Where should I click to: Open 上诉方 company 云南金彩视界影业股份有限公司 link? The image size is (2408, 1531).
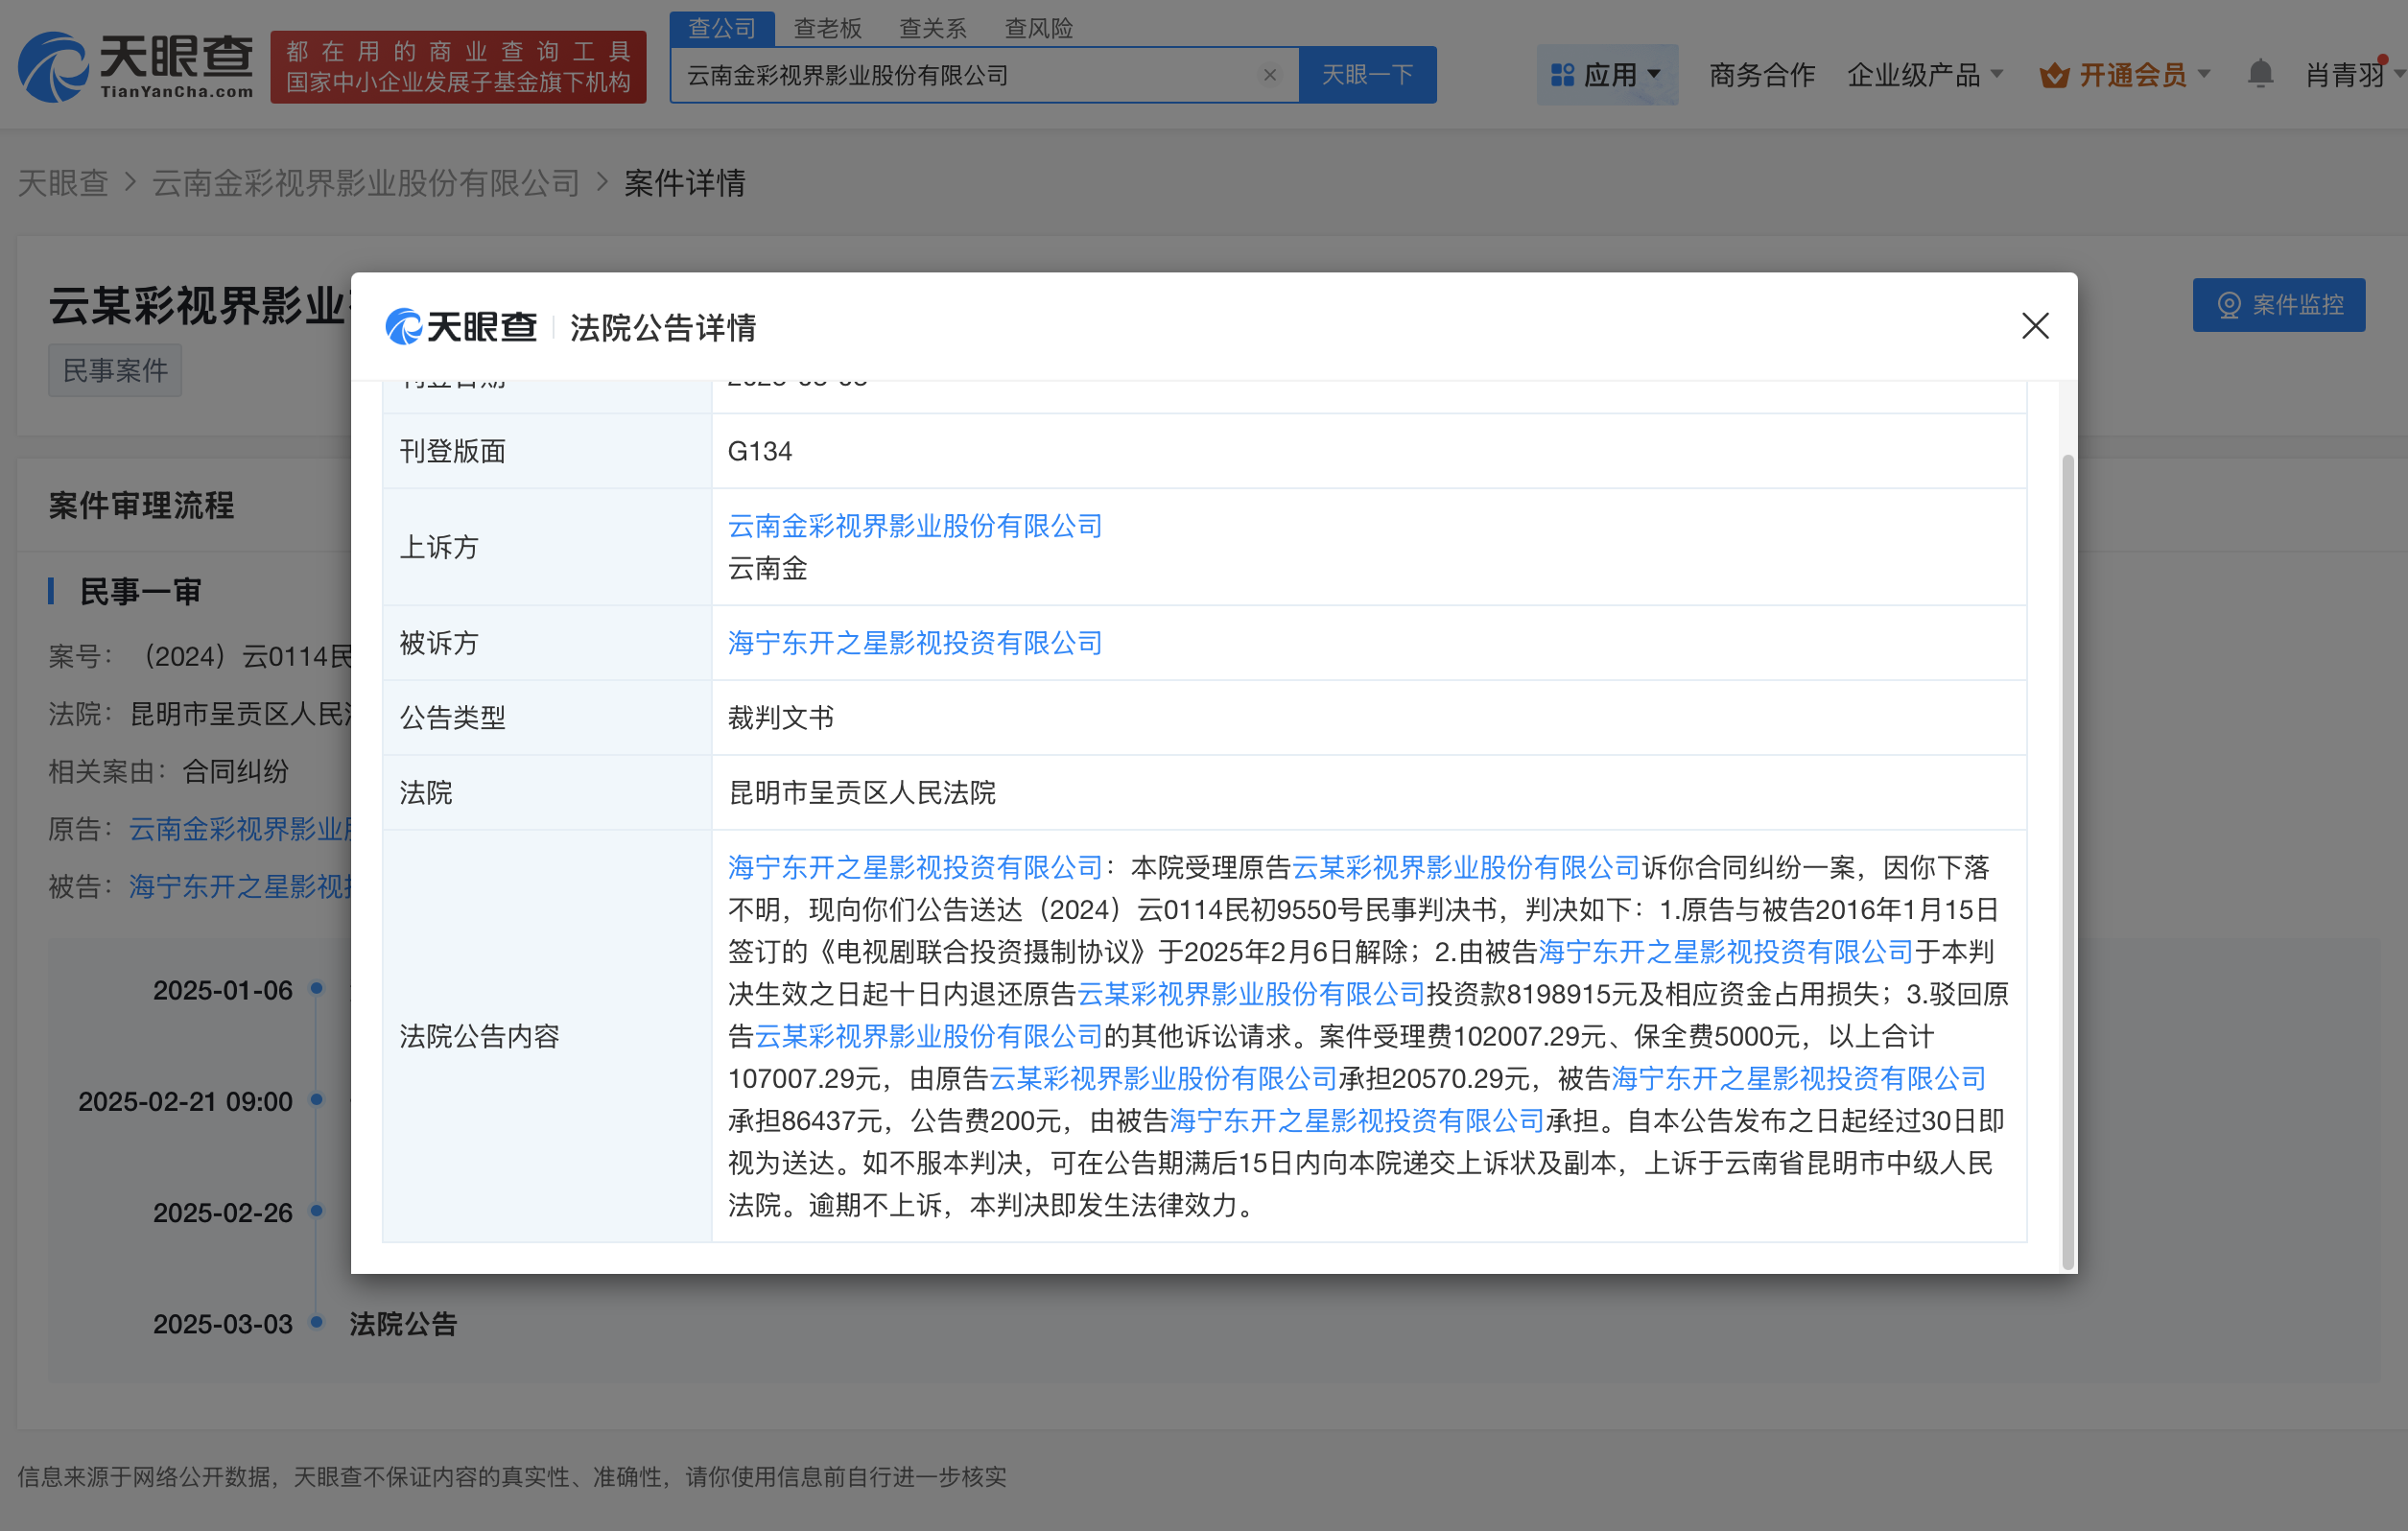(915, 526)
